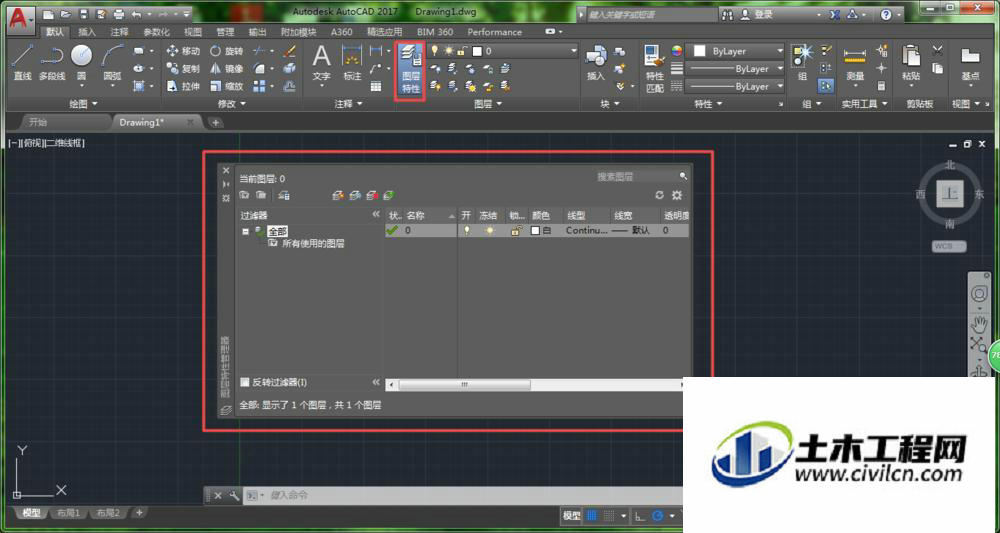
Task: Choose the 旋转 (Rotate) command
Action: [227, 51]
